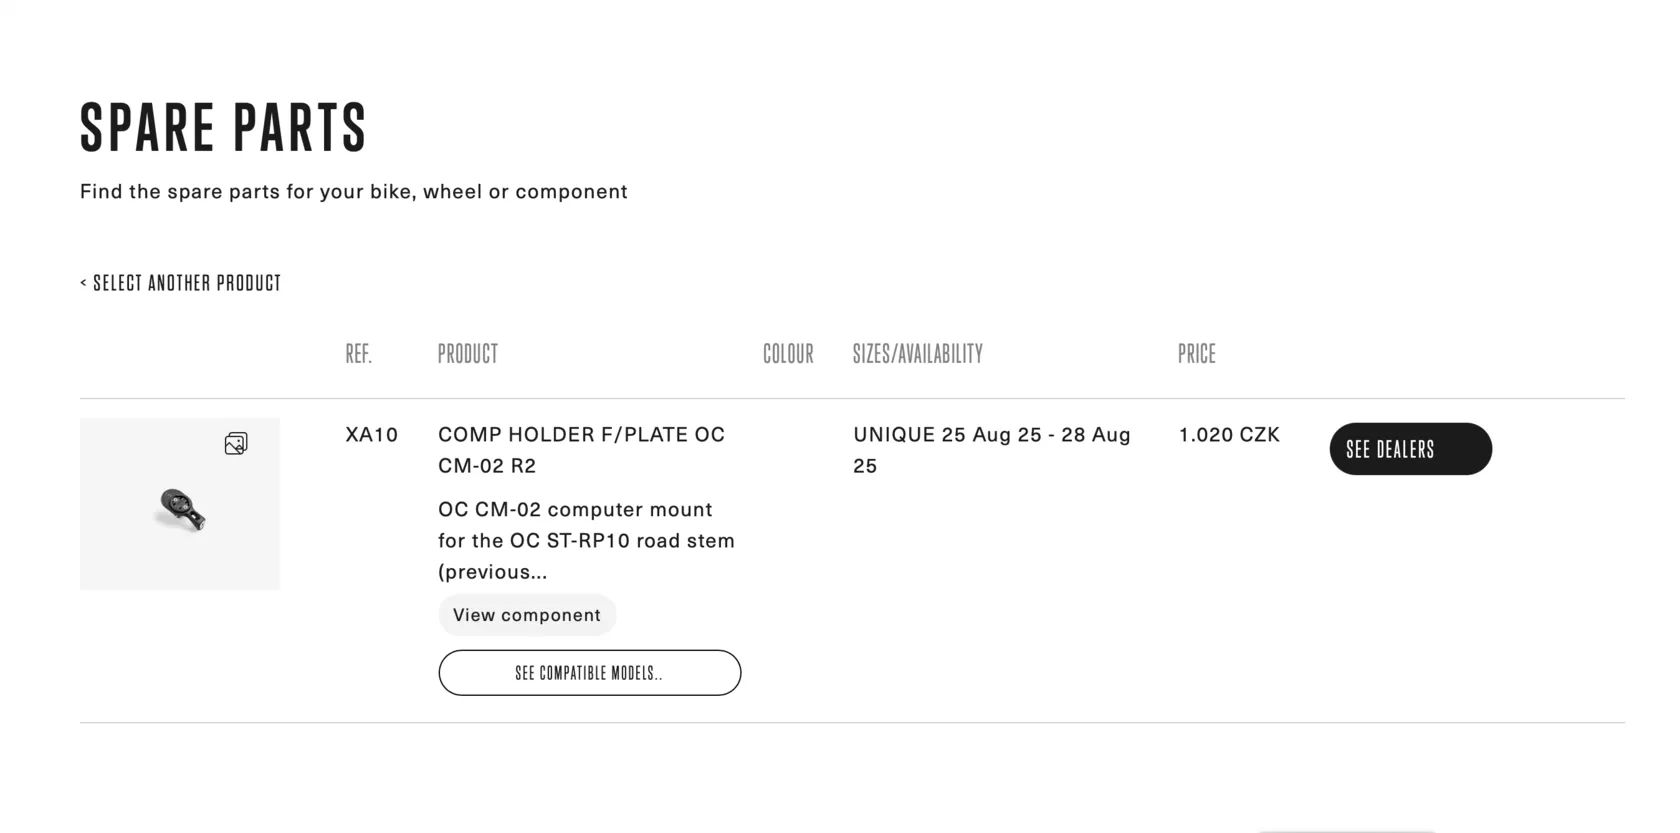Select the SIZES/AVAILABILITY column header
Image resolution: width=1680 pixels, height=833 pixels.
coord(918,354)
